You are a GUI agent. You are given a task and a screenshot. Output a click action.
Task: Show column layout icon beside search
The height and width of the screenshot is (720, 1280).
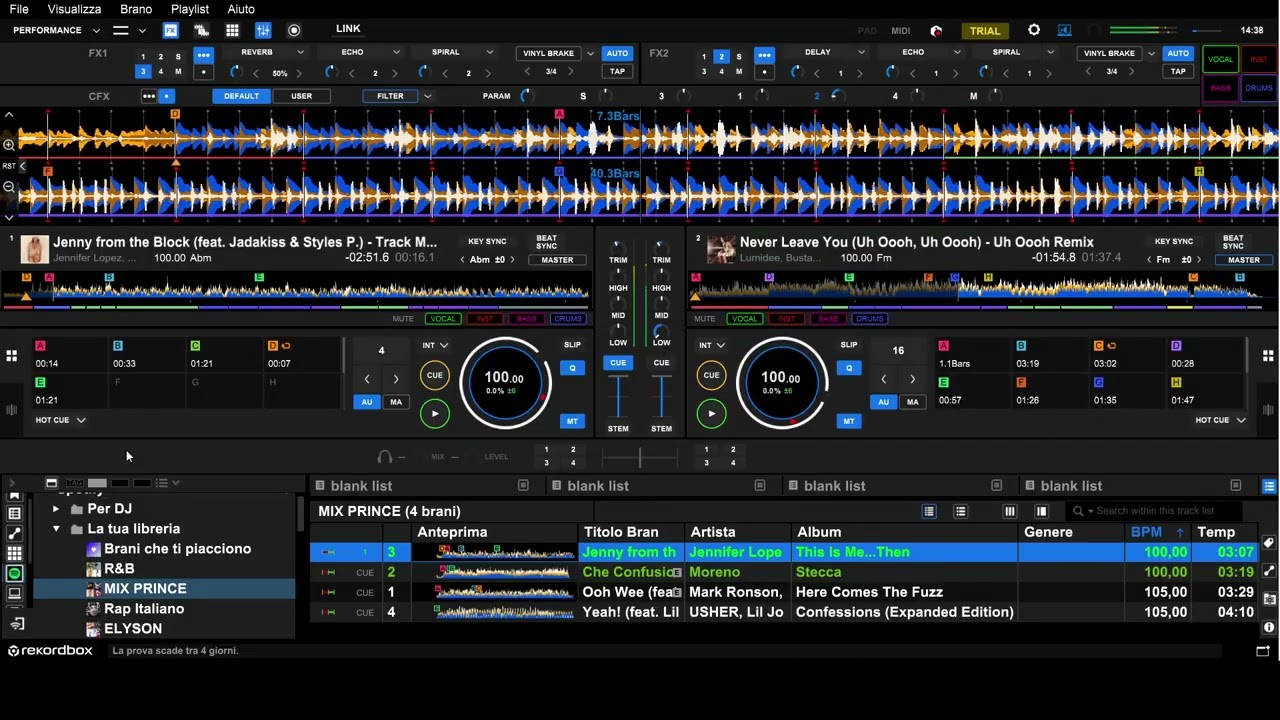[x=1010, y=511]
